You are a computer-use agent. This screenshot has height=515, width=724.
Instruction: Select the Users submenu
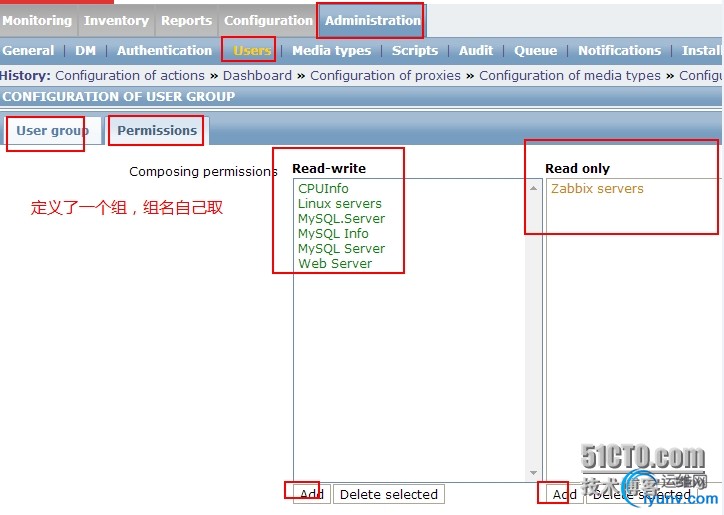[x=252, y=50]
